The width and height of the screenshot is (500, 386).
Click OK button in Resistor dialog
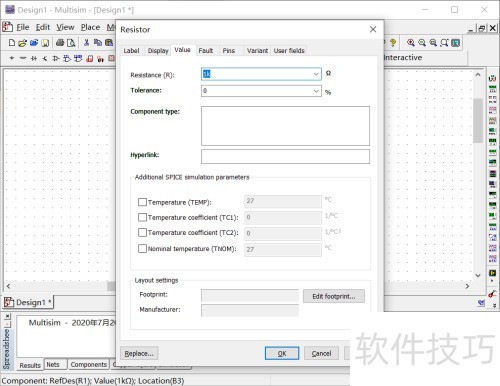tap(282, 353)
